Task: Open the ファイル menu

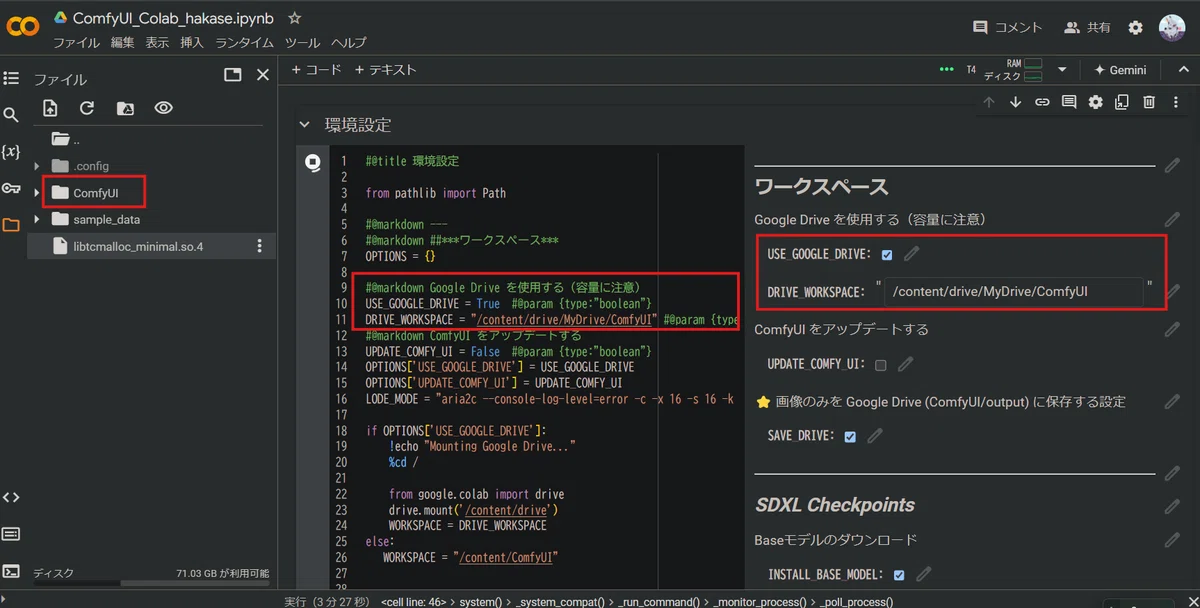Action: point(76,43)
